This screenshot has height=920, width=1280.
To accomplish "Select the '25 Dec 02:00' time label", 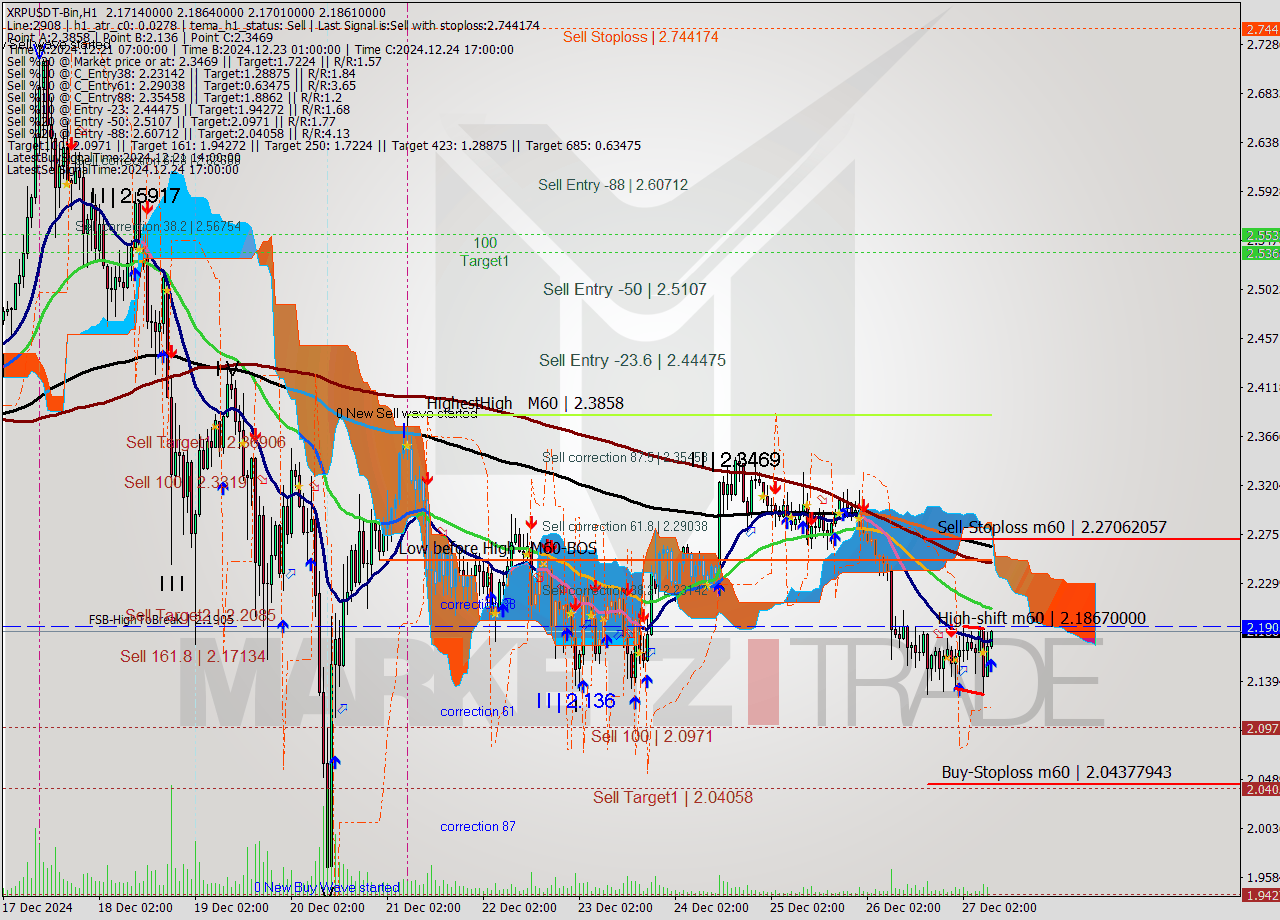I will (x=807, y=908).
